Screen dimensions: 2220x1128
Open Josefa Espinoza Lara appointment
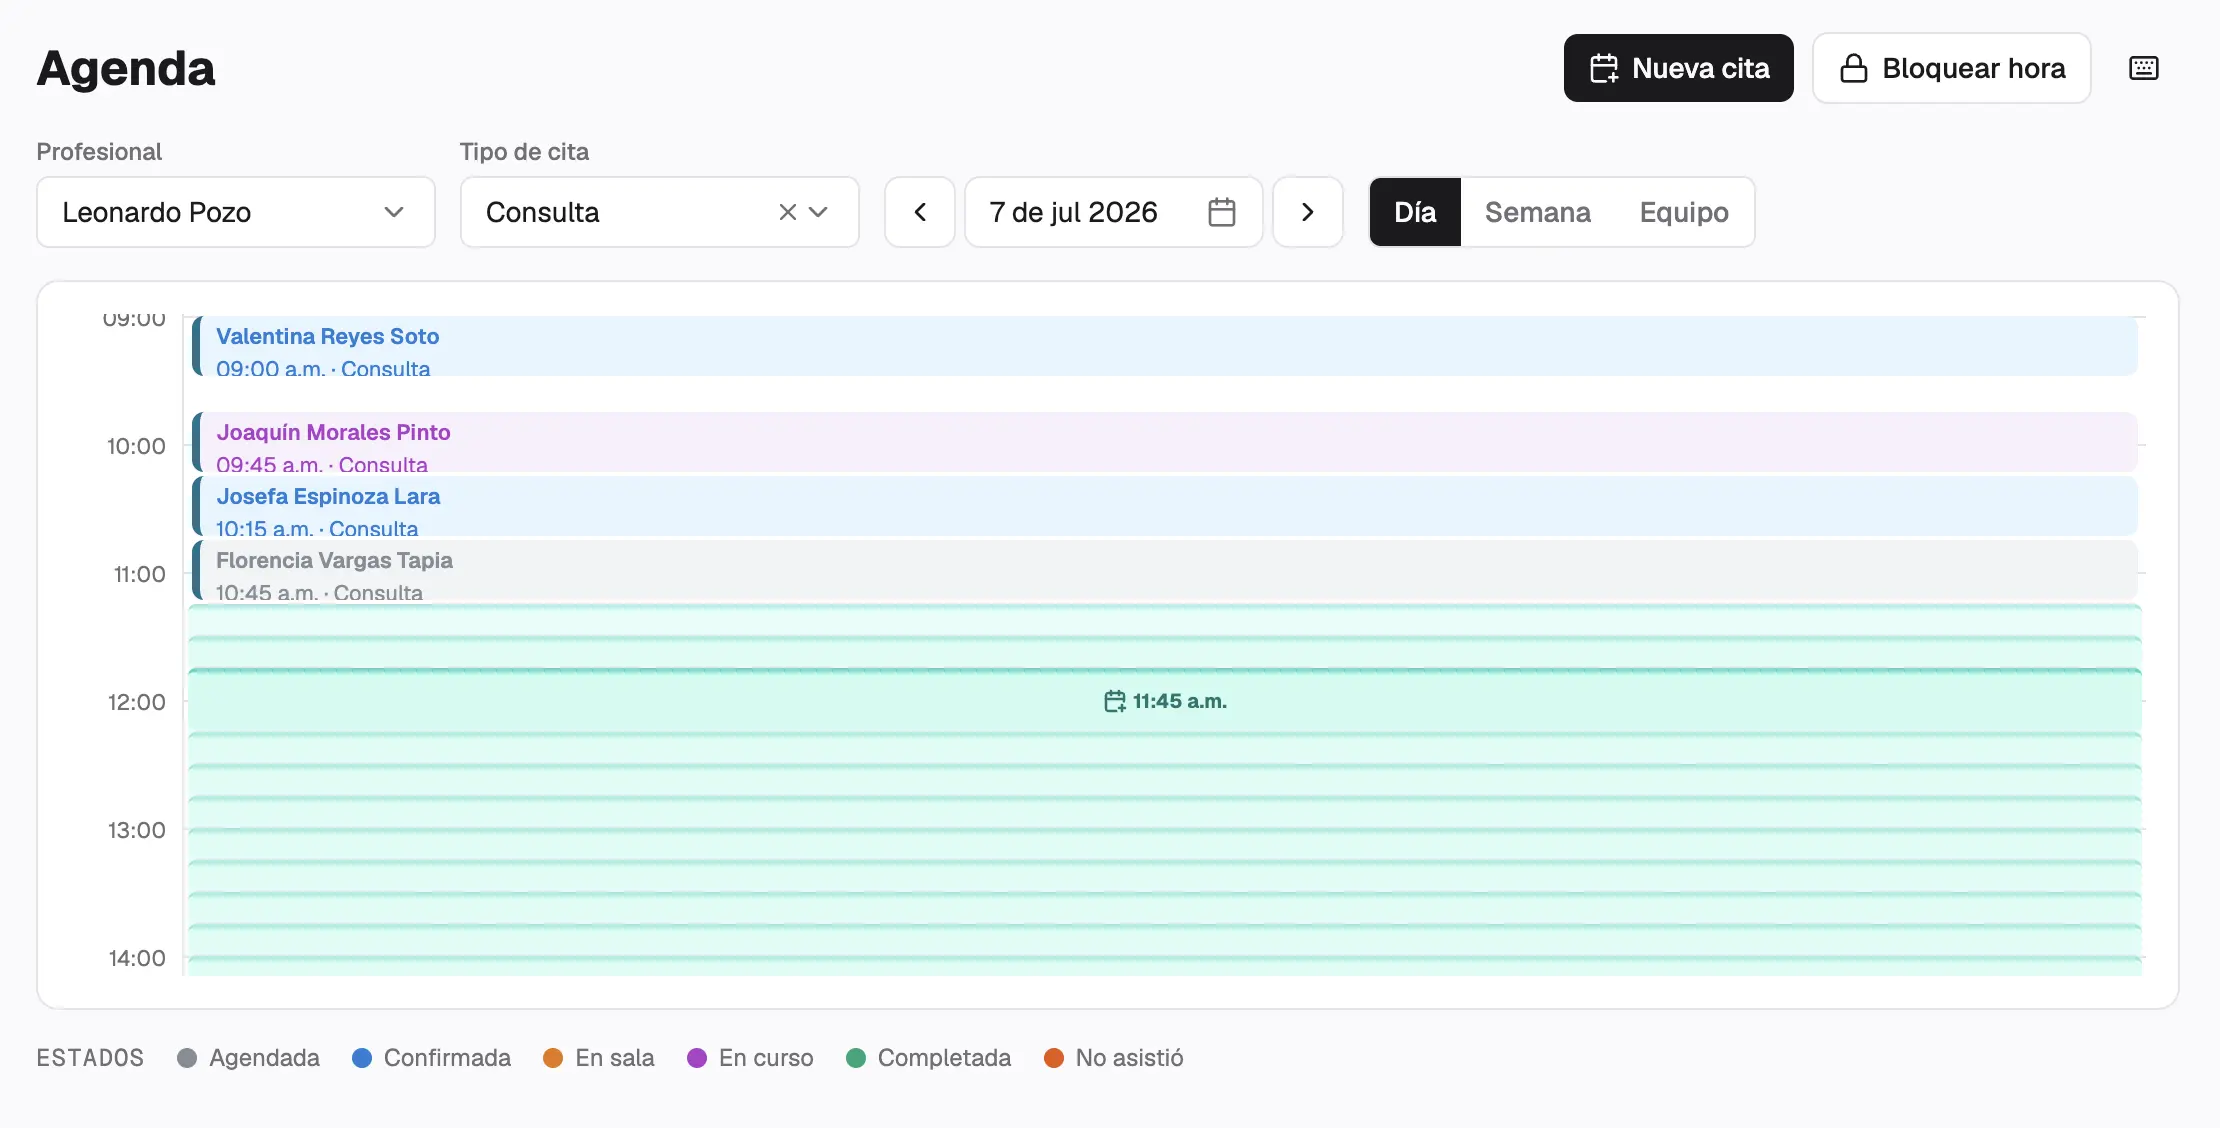(x=1164, y=506)
